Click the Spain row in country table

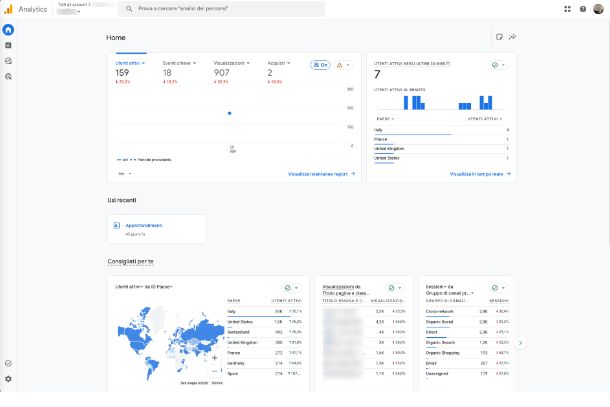[x=265, y=374]
